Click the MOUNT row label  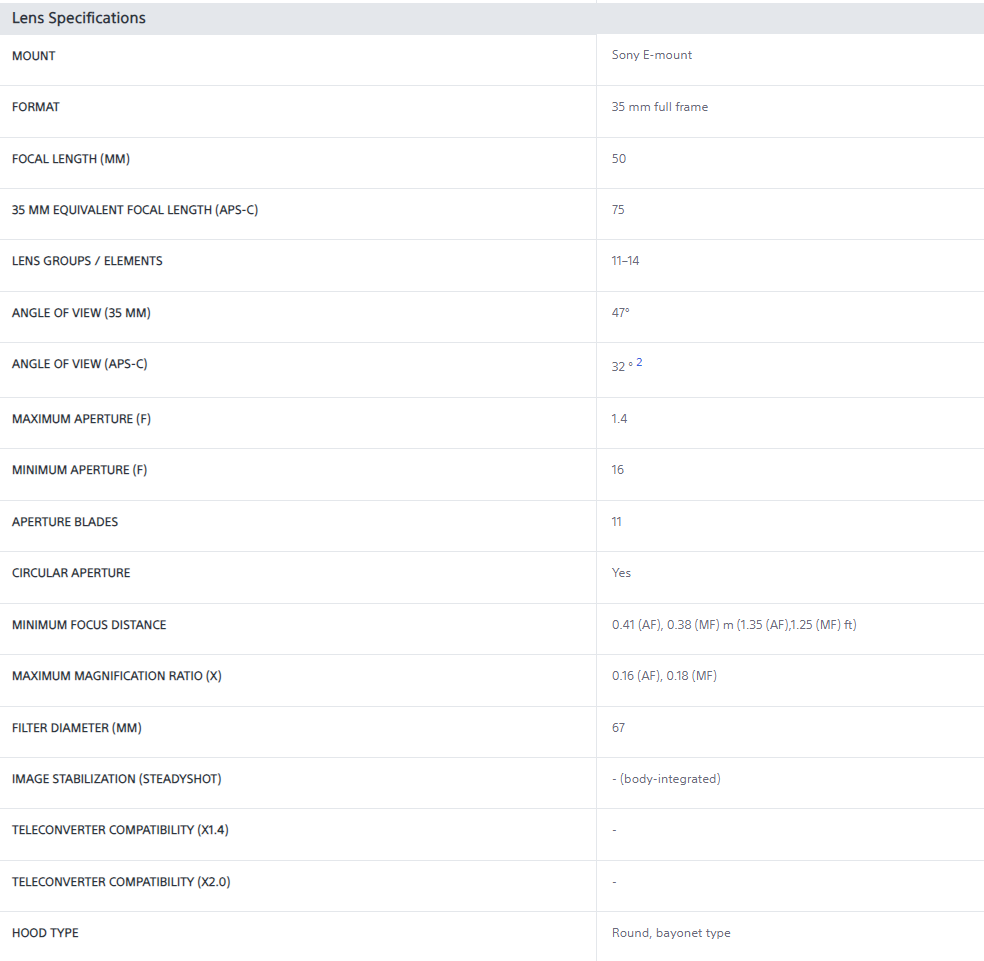click(34, 56)
